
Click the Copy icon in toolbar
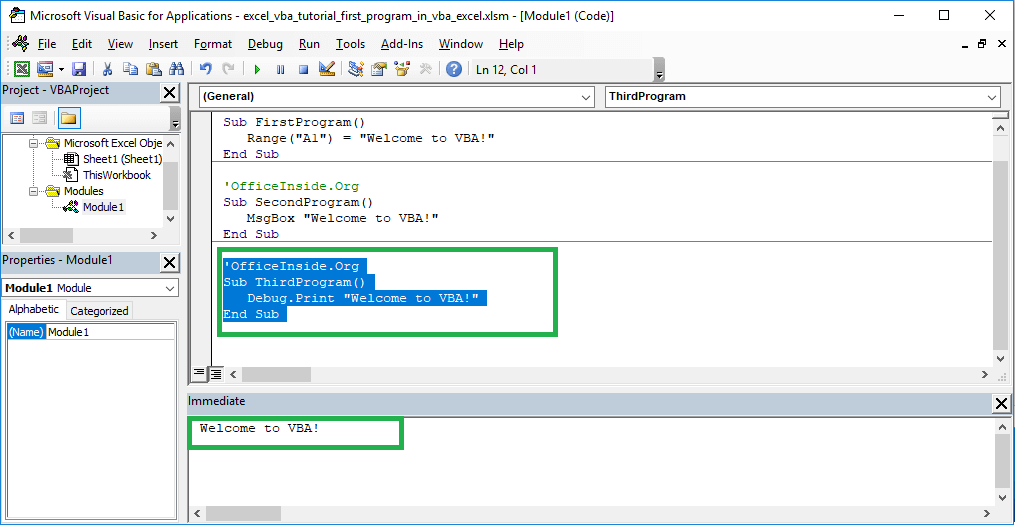click(x=131, y=69)
